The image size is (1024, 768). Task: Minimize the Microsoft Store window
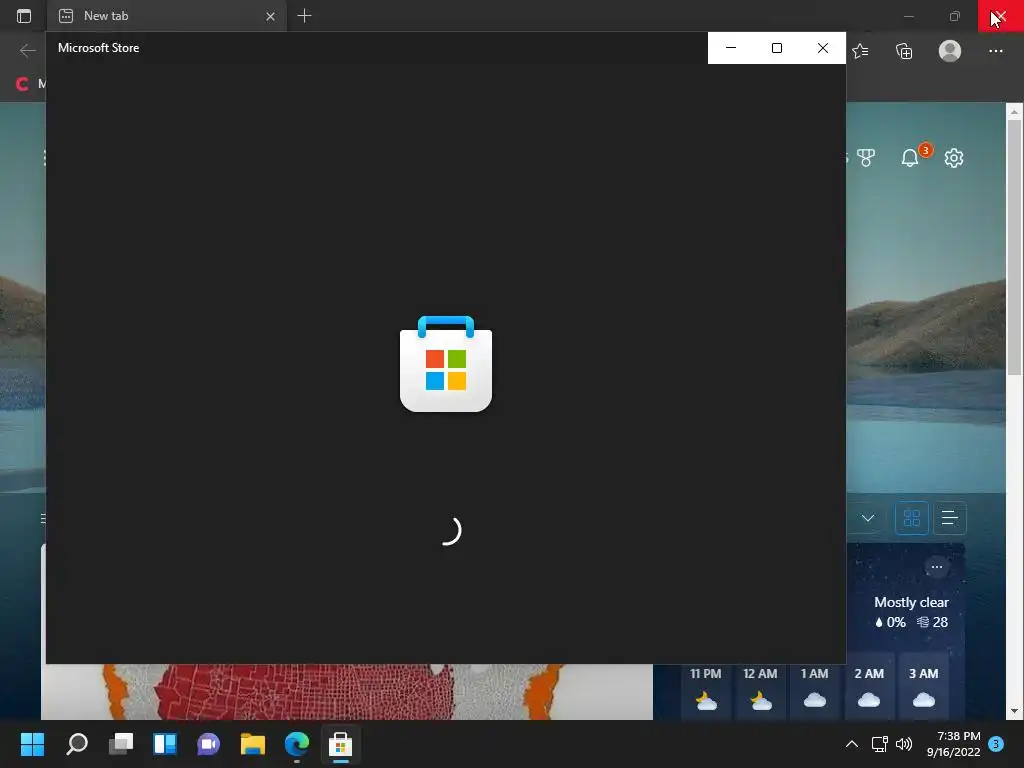click(x=731, y=48)
